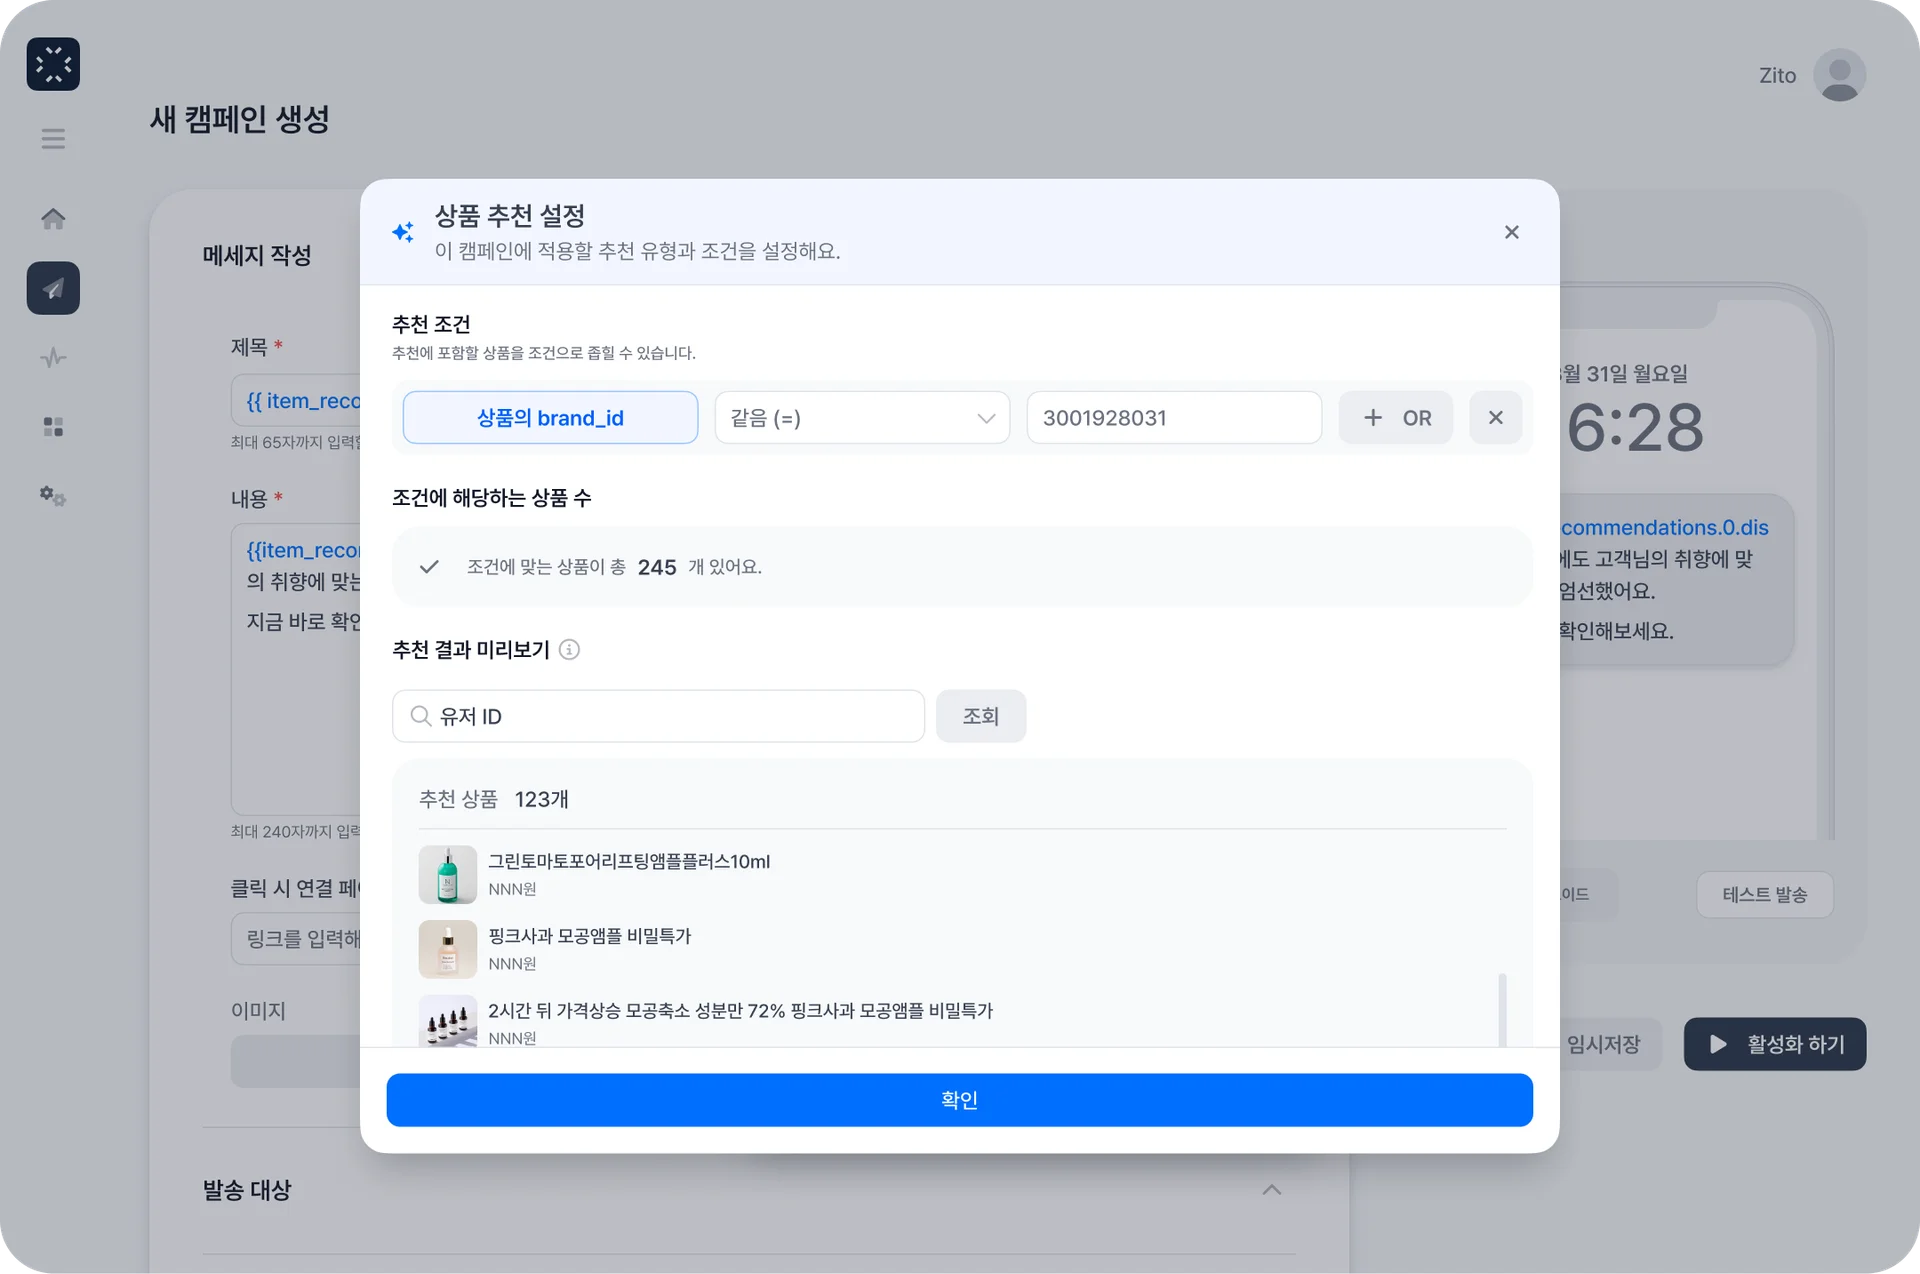Click the 유저 ID search field
Viewport: 1920px width, 1274px height.
658,716
